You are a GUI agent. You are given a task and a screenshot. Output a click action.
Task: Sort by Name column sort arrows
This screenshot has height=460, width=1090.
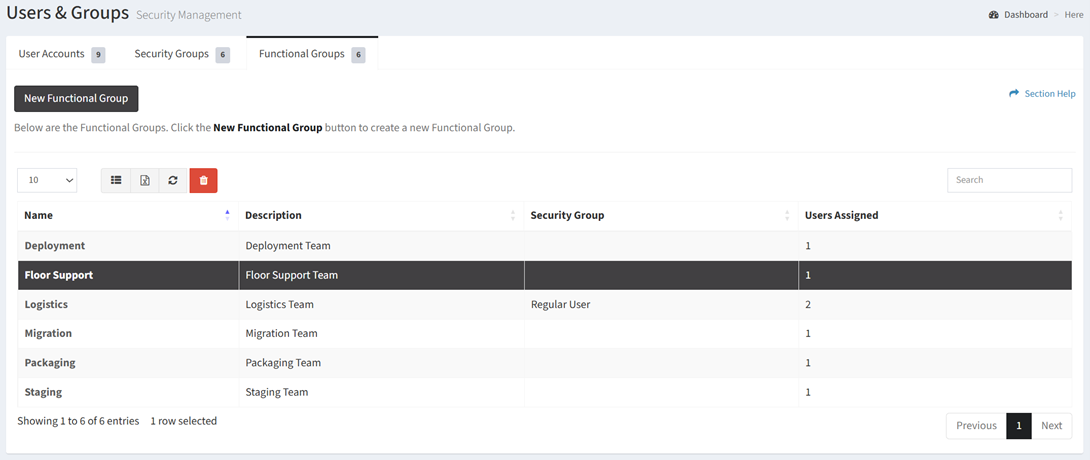(227, 215)
